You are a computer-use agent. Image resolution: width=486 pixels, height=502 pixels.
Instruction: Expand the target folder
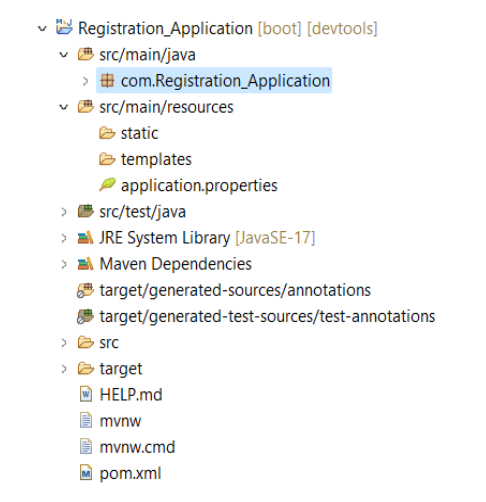(64, 369)
